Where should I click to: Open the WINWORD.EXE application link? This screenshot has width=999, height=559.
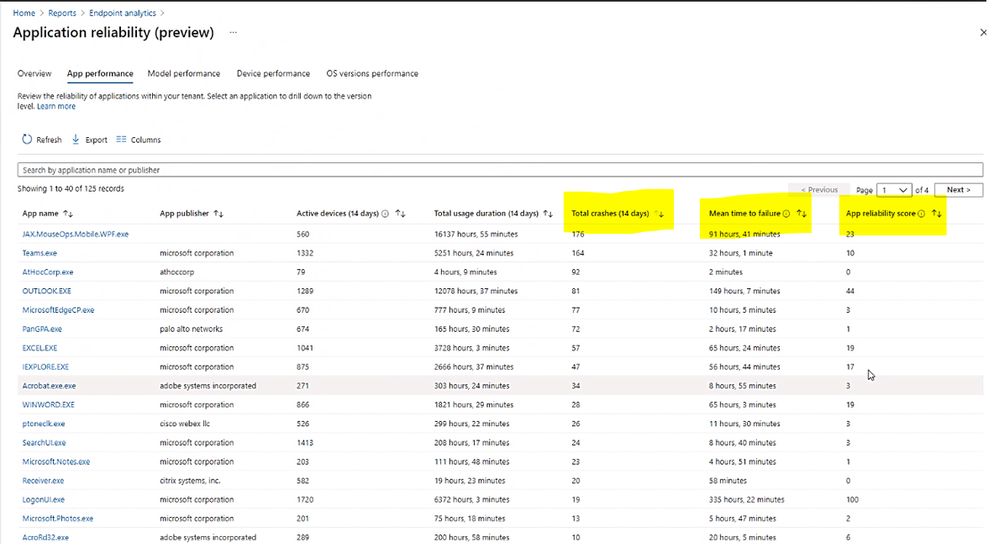[48, 405]
